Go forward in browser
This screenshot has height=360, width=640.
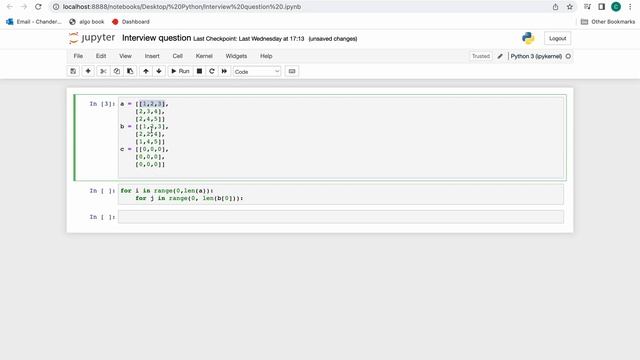tap(24, 7)
